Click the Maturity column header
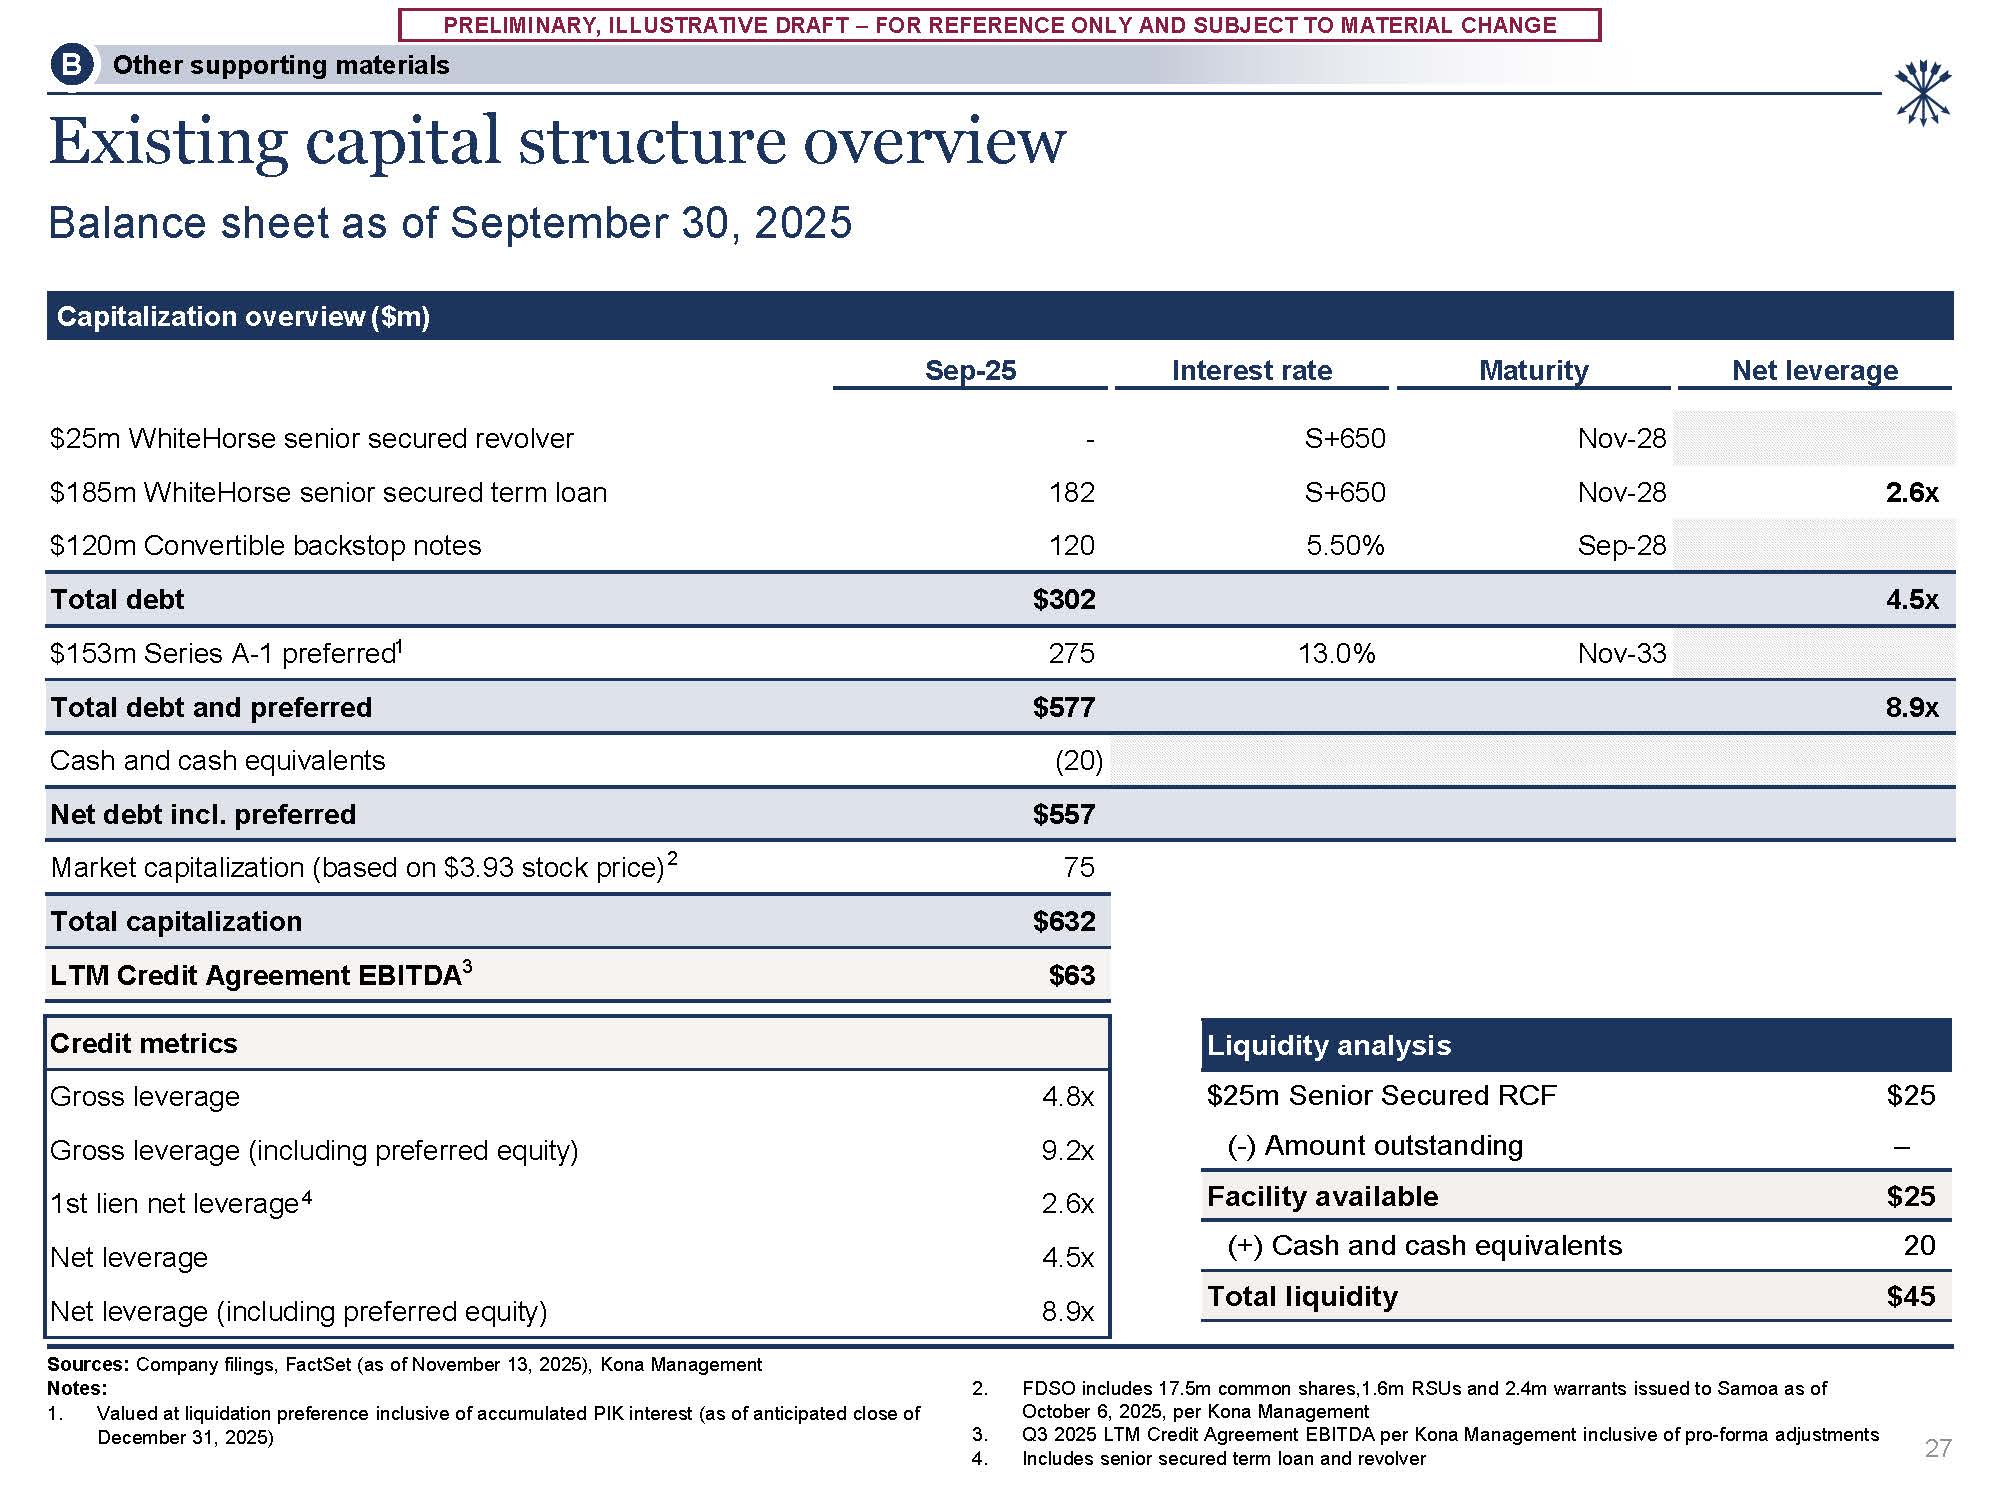 [x=1533, y=371]
